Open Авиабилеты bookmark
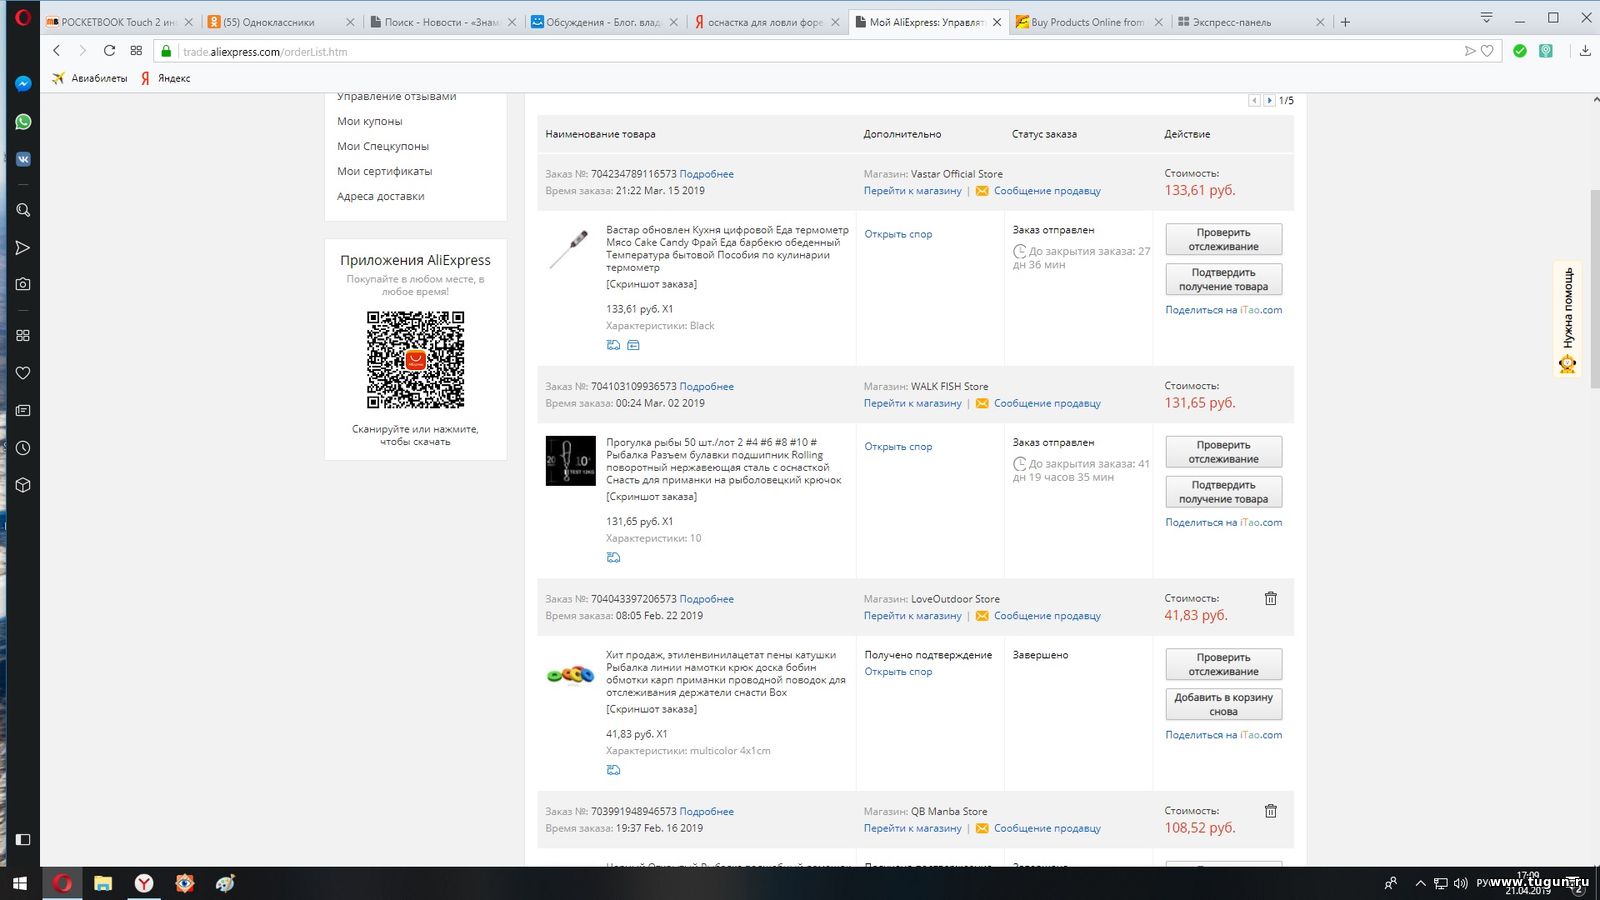The height and width of the screenshot is (900, 1600). point(89,78)
